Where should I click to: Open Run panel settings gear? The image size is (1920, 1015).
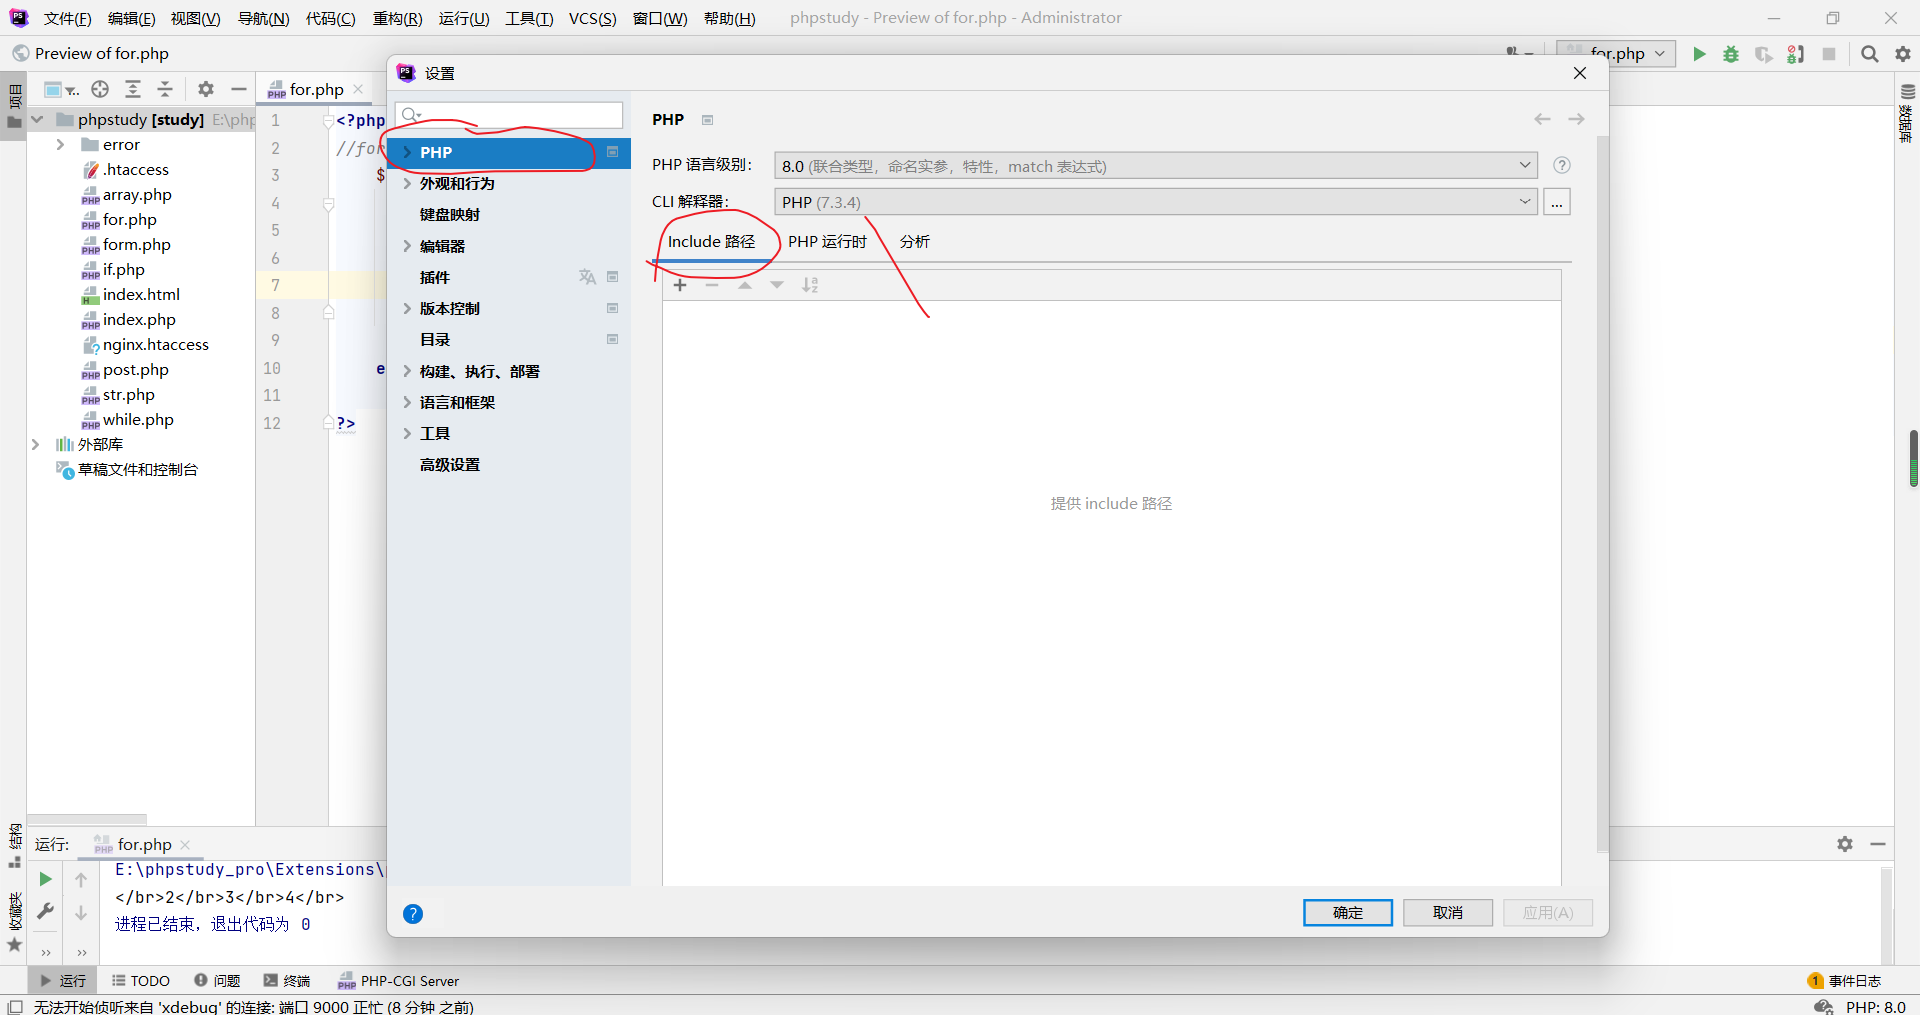[x=1845, y=844]
